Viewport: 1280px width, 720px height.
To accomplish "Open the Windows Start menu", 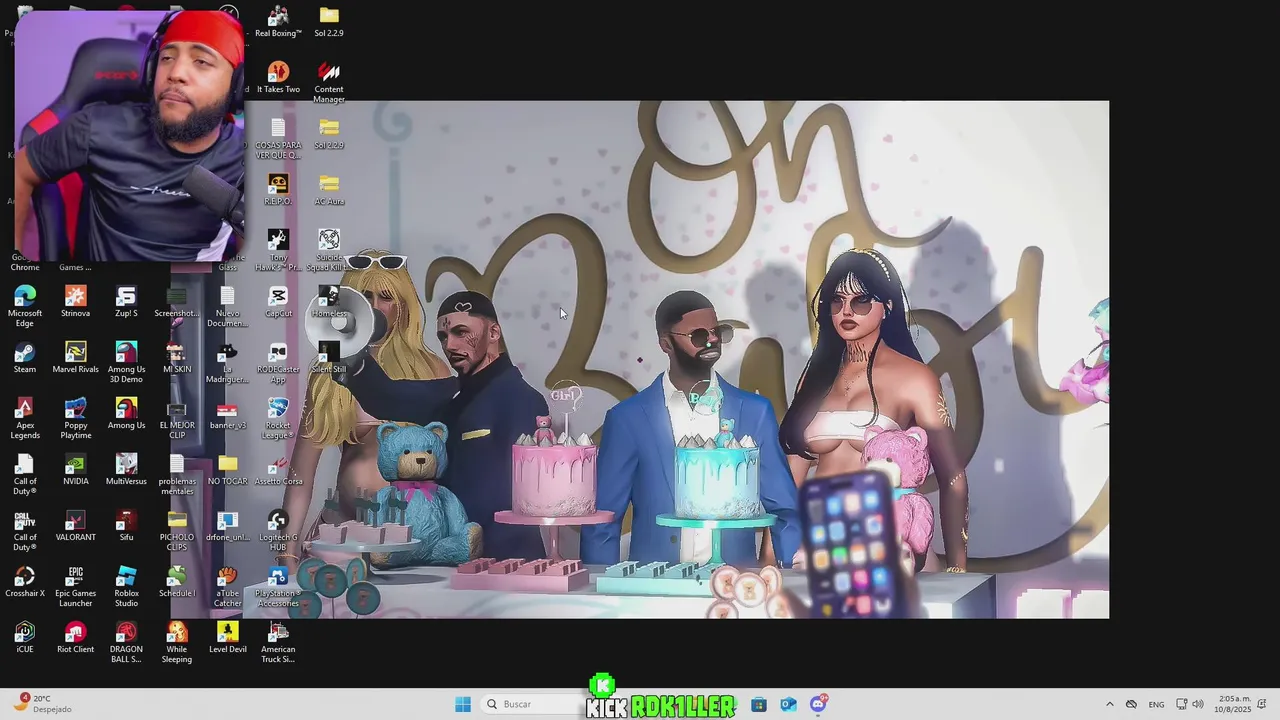I will (x=463, y=704).
